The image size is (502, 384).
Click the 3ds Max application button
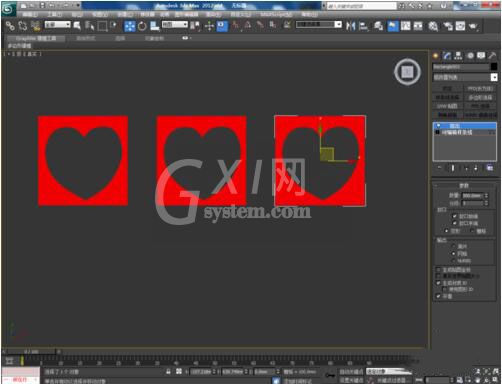pos(9,9)
